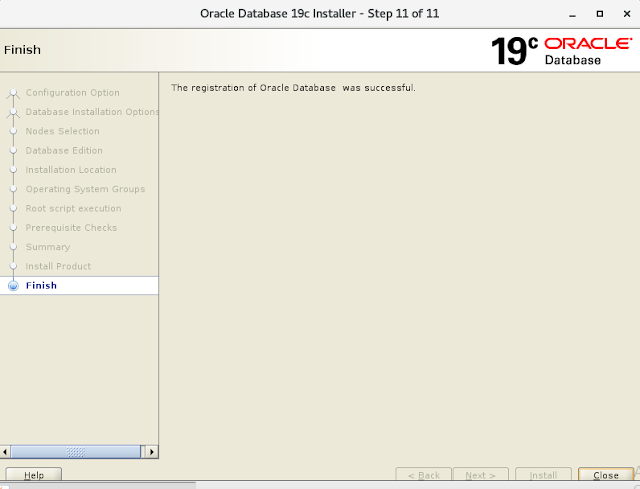640x489 pixels.
Task: Click the Configuration Option step marker icon
Action: click(x=13, y=93)
